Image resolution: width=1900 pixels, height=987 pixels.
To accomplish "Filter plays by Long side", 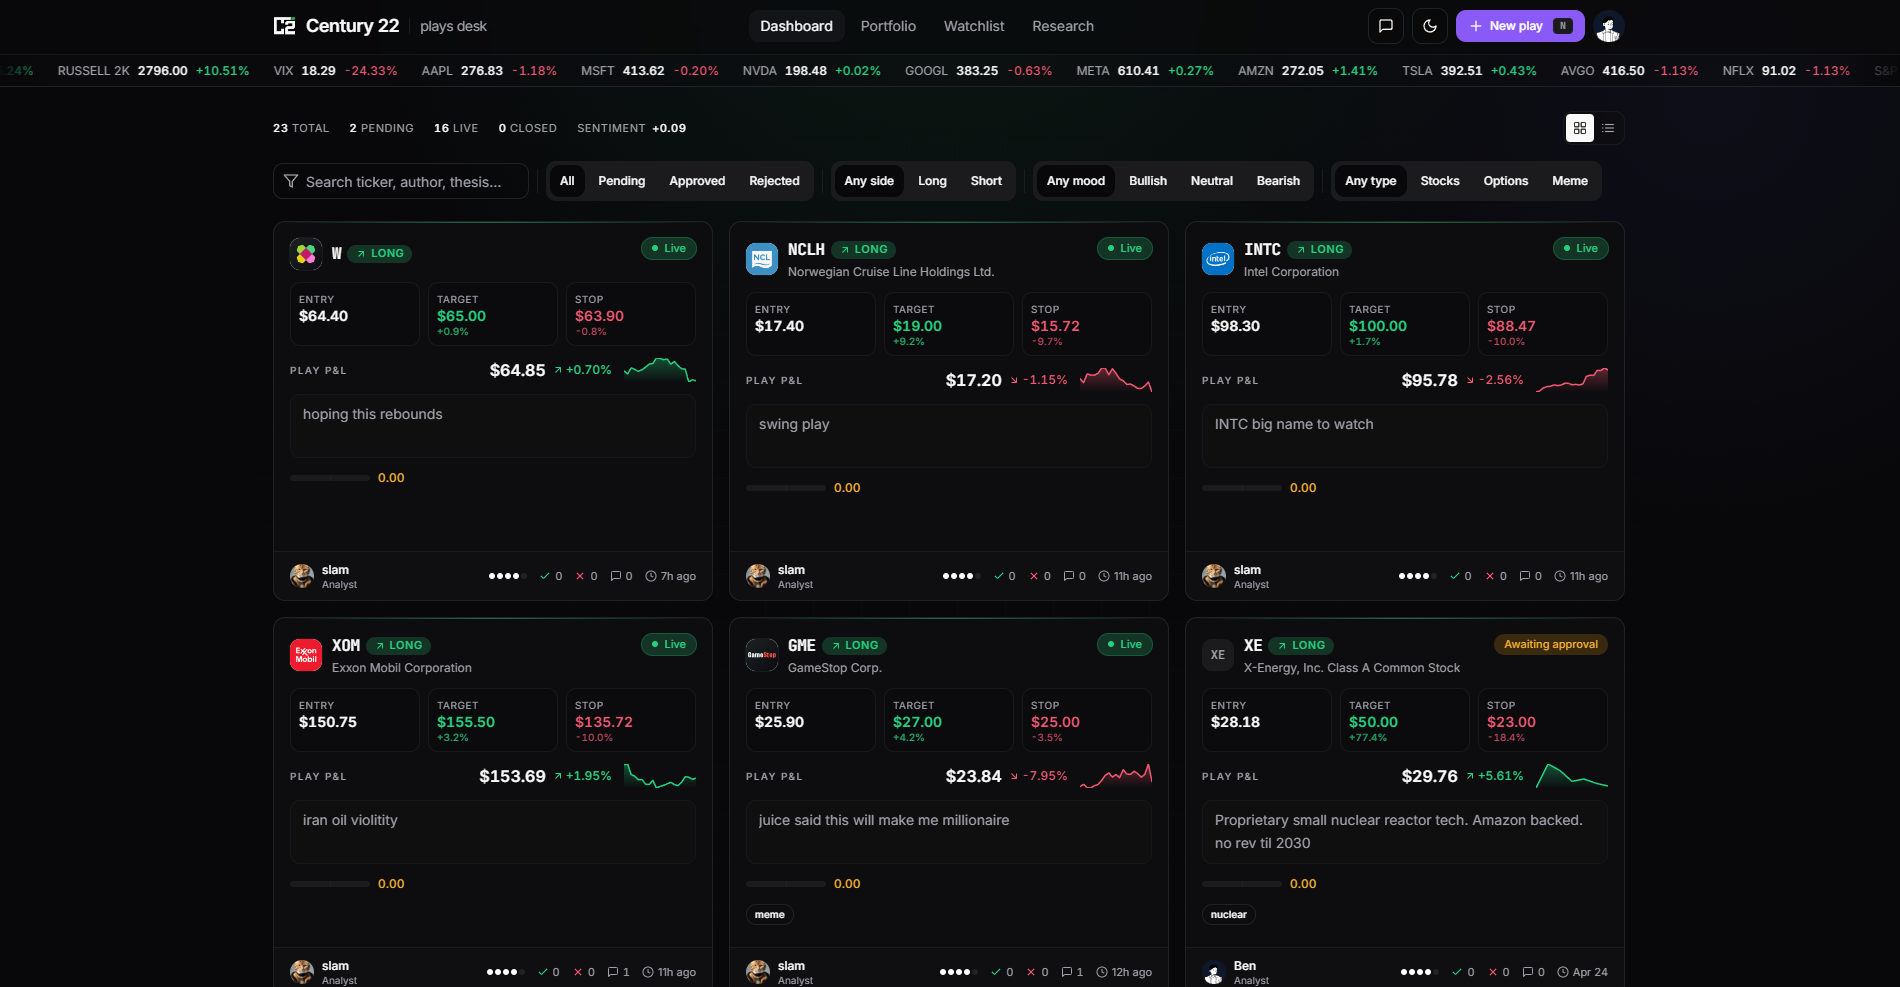I will coord(932,181).
